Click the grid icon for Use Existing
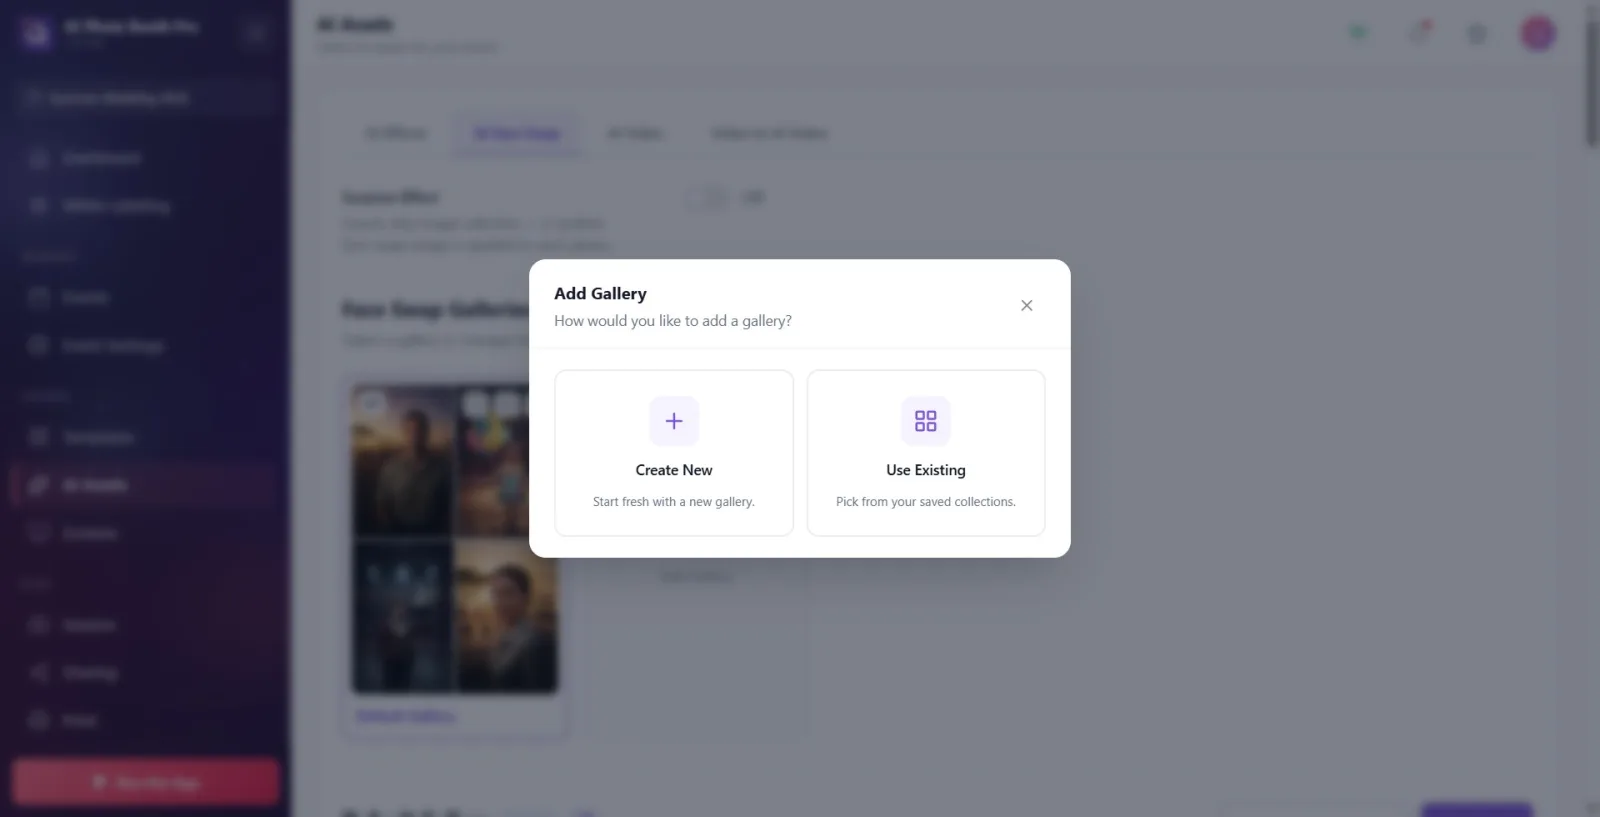 926,421
